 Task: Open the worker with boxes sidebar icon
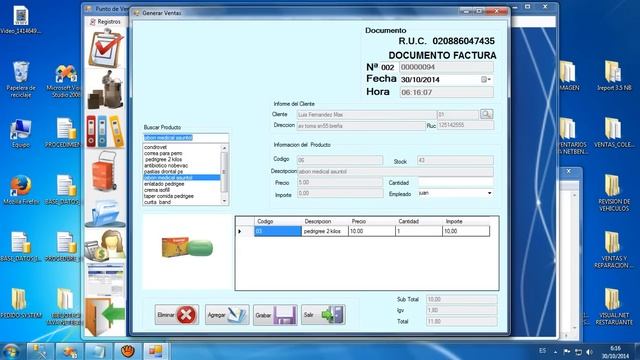point(106,90)
